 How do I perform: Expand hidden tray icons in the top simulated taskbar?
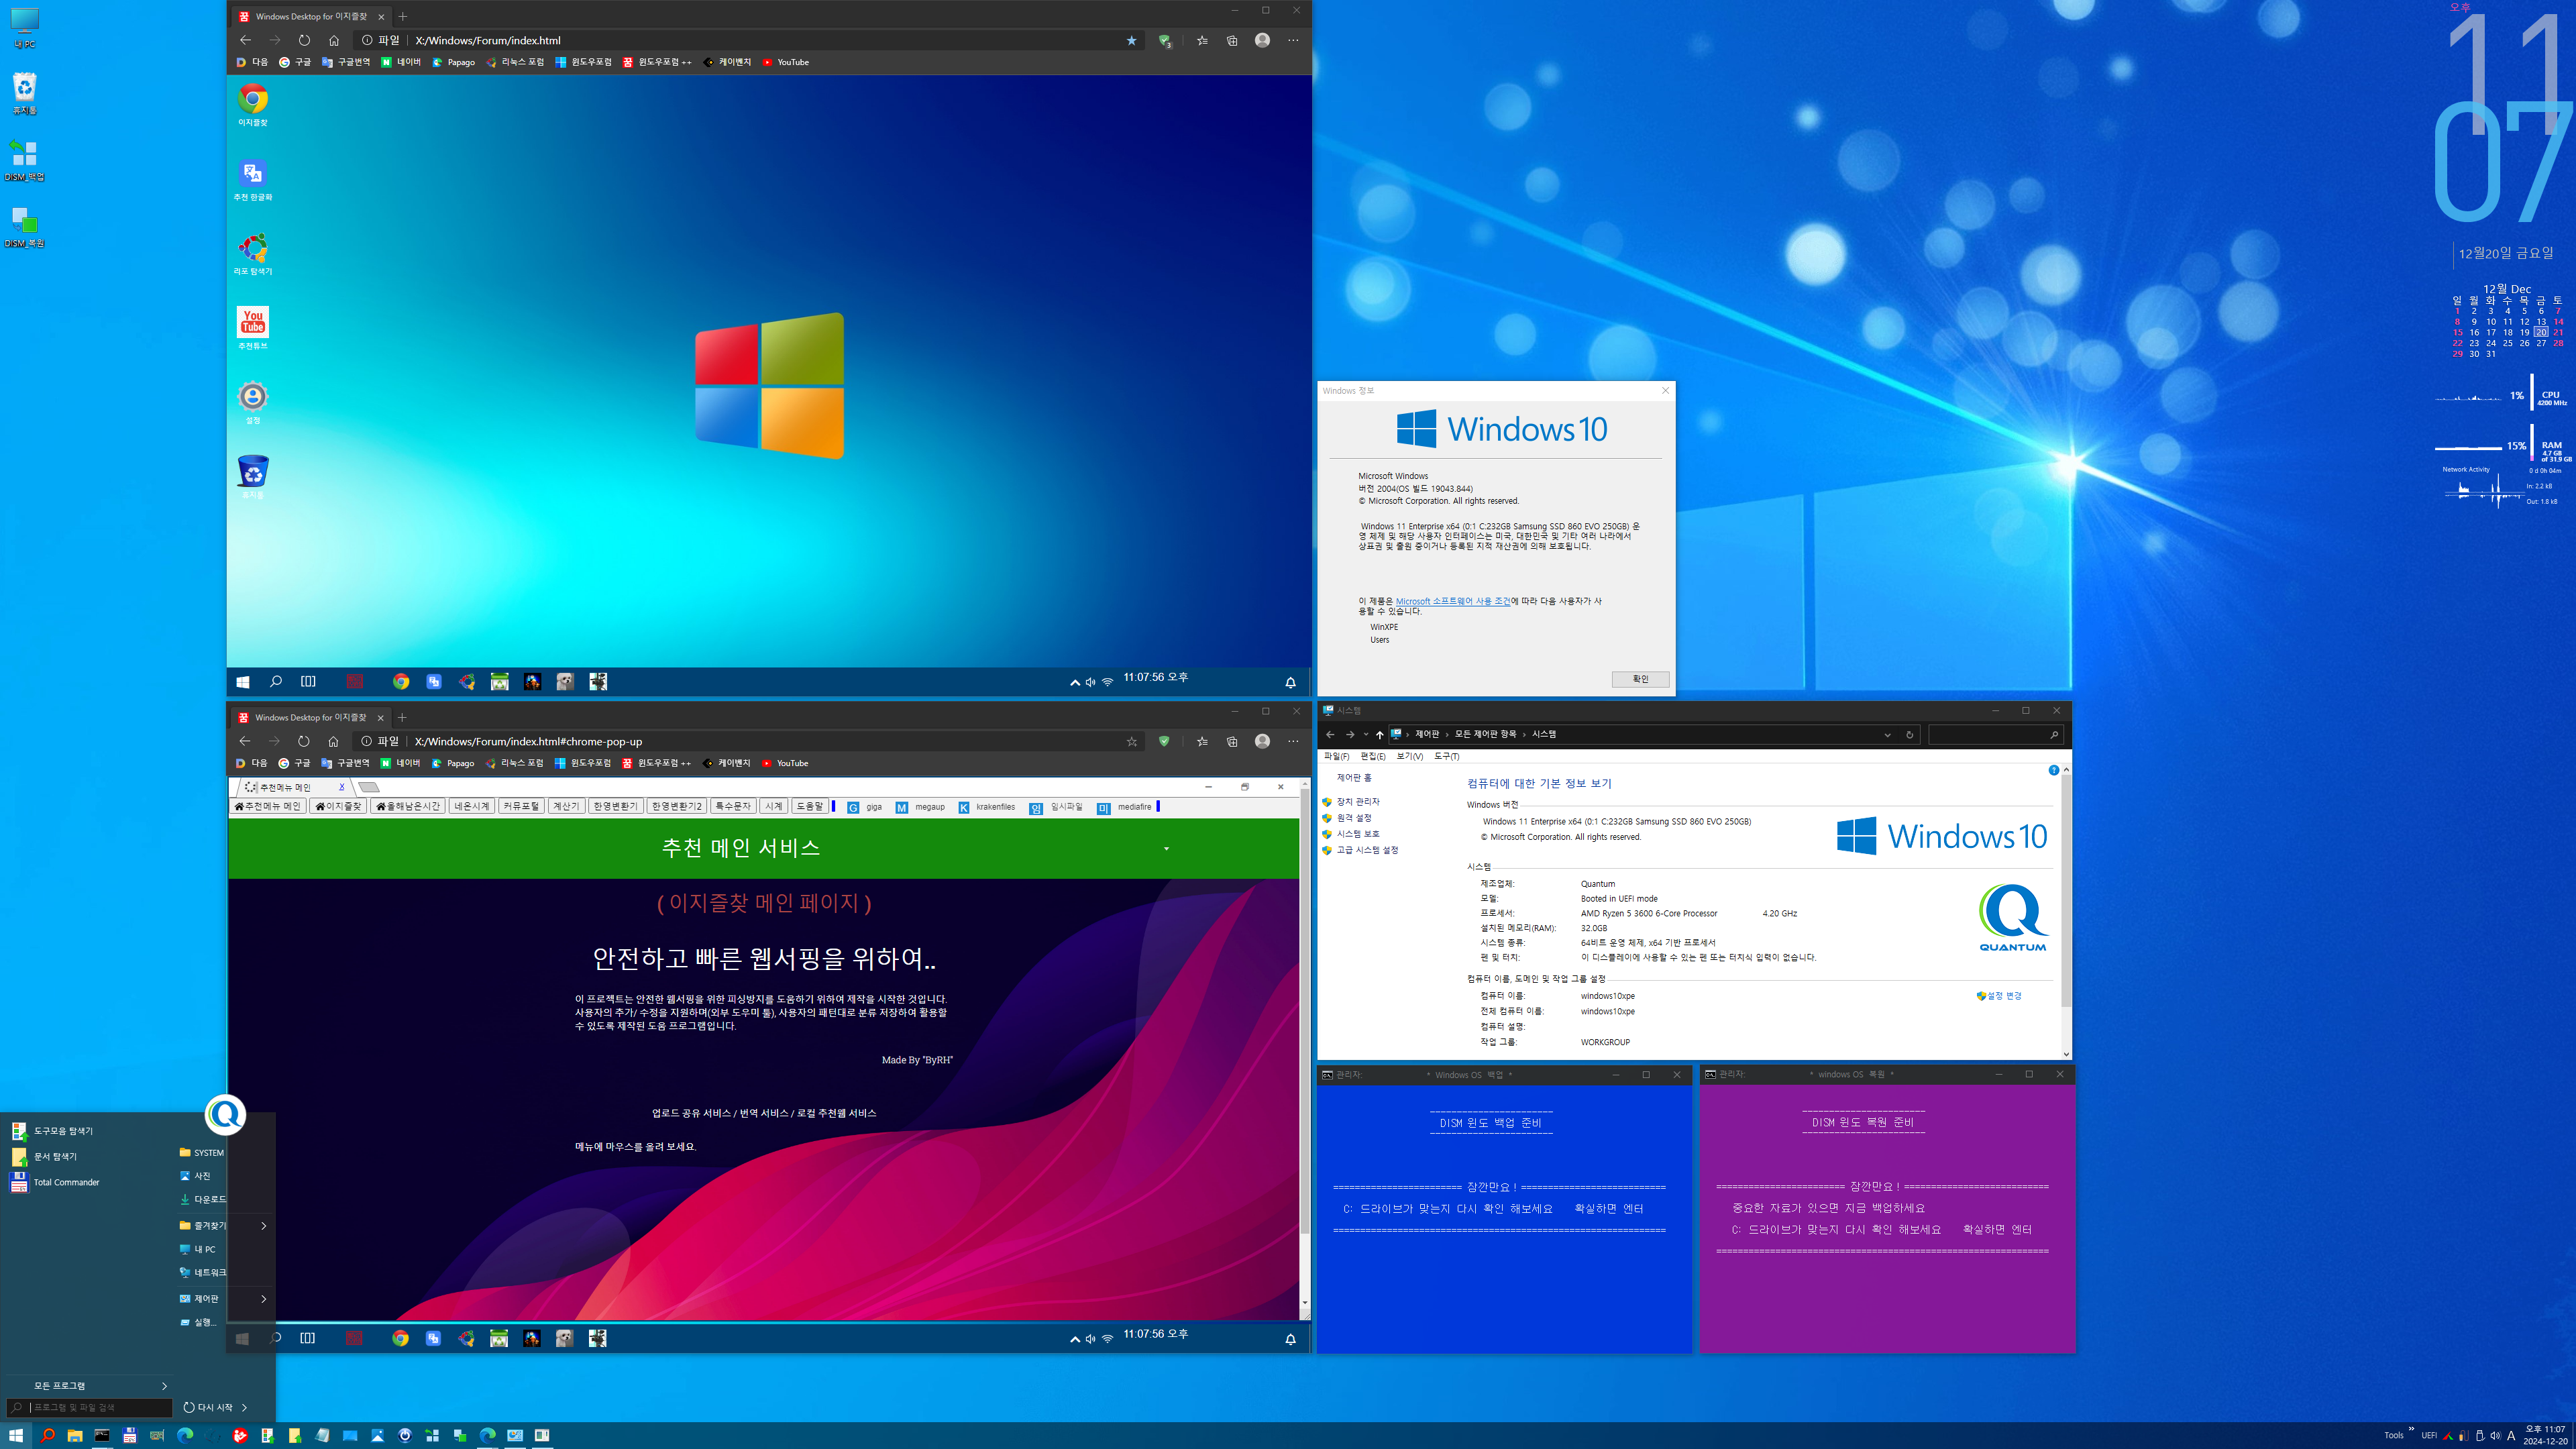1075,682
